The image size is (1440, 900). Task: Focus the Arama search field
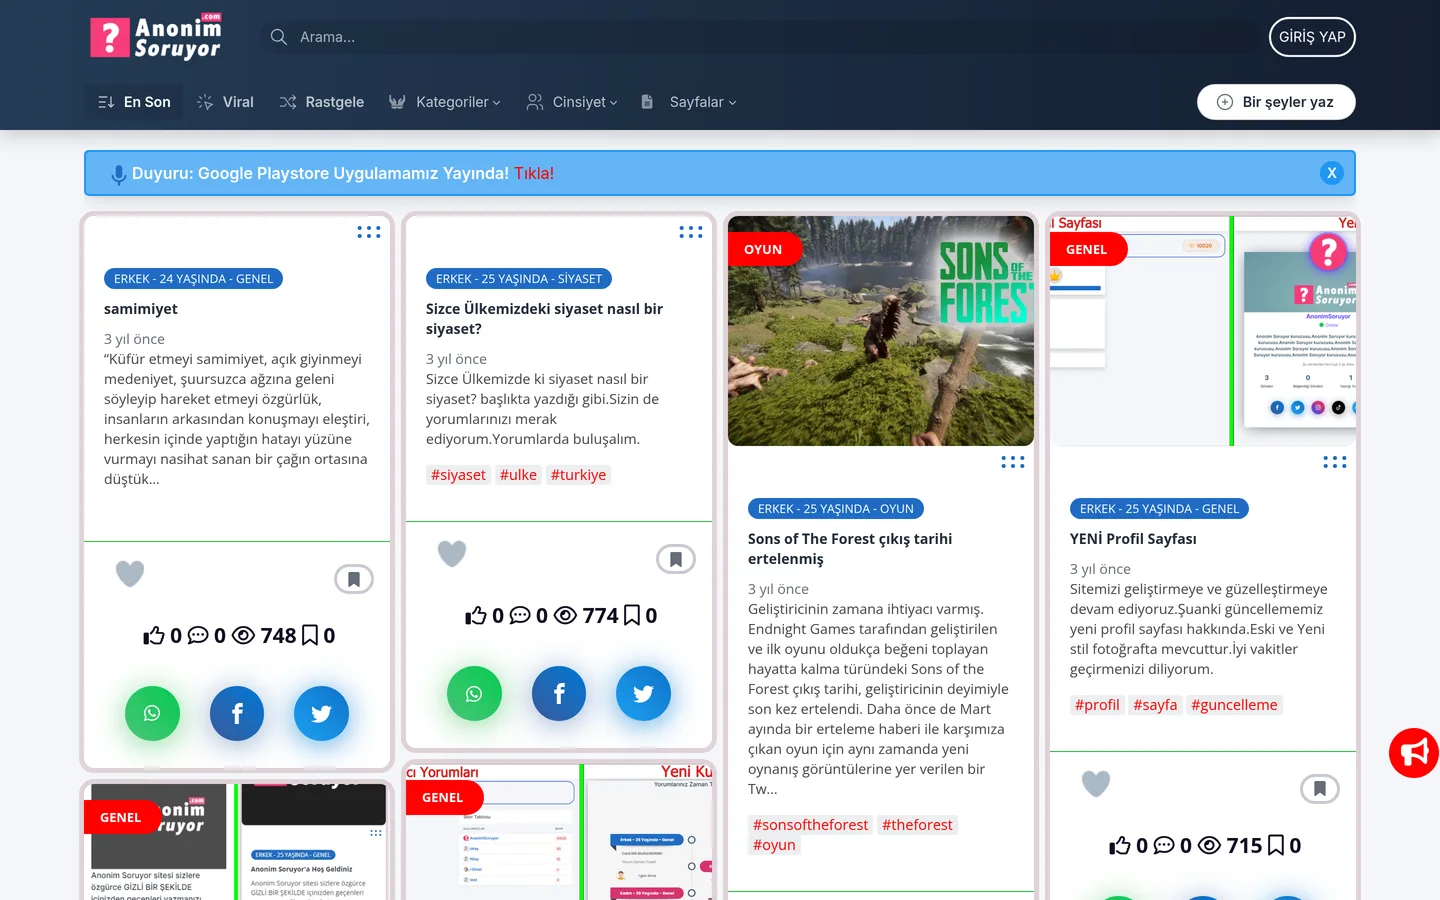(x=760, y=37)
